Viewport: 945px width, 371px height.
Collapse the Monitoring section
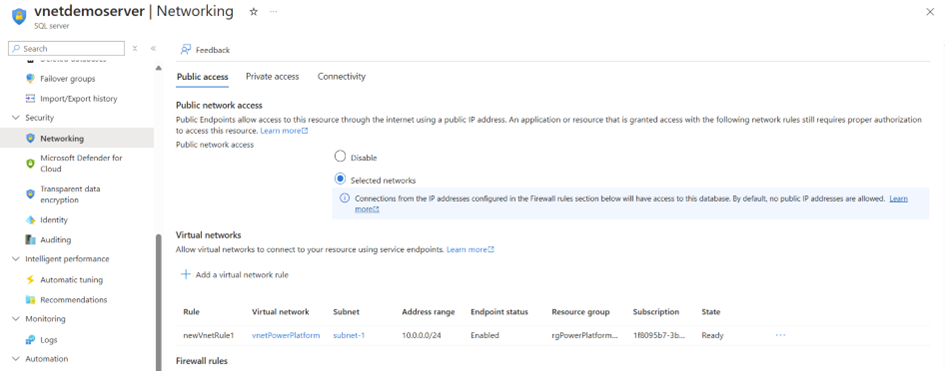(15, 319)
